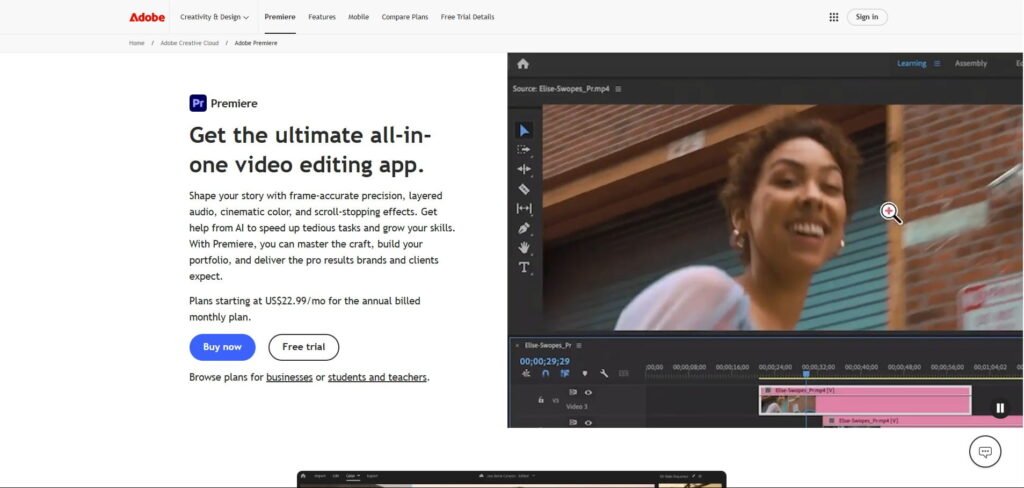
Task: Switch to the Learning workspace tab
Action: tap(912, 63)
